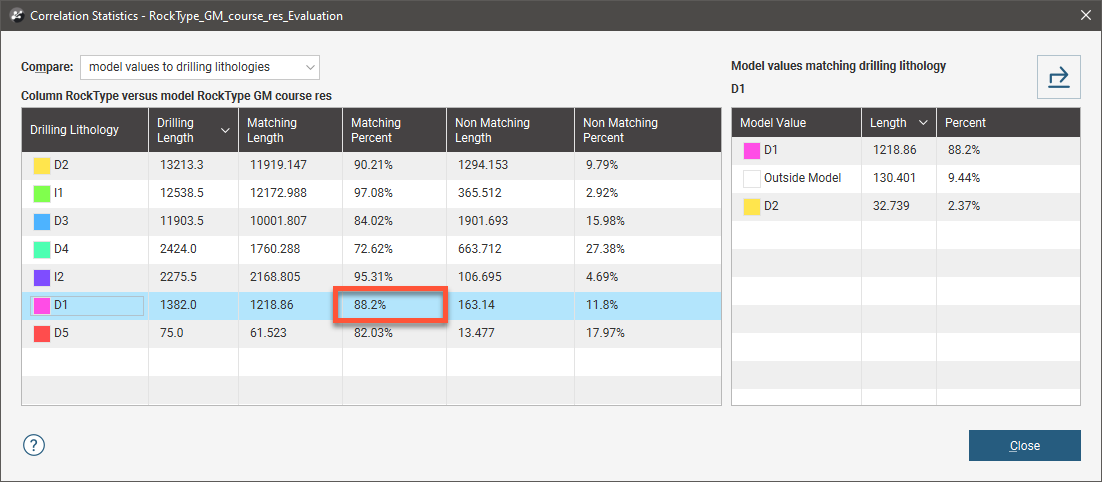
Task: Click the purple I2 color swatch
Action: 42,277
